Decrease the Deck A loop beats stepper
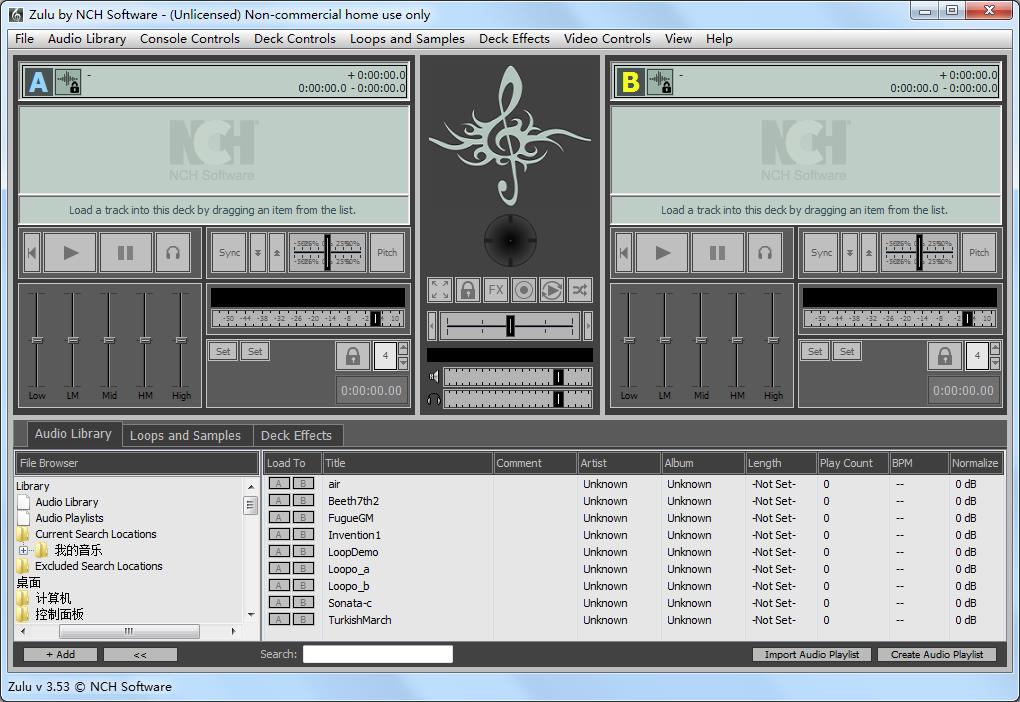This screenshot has height=702, width=1020. (x=403, y=363)
